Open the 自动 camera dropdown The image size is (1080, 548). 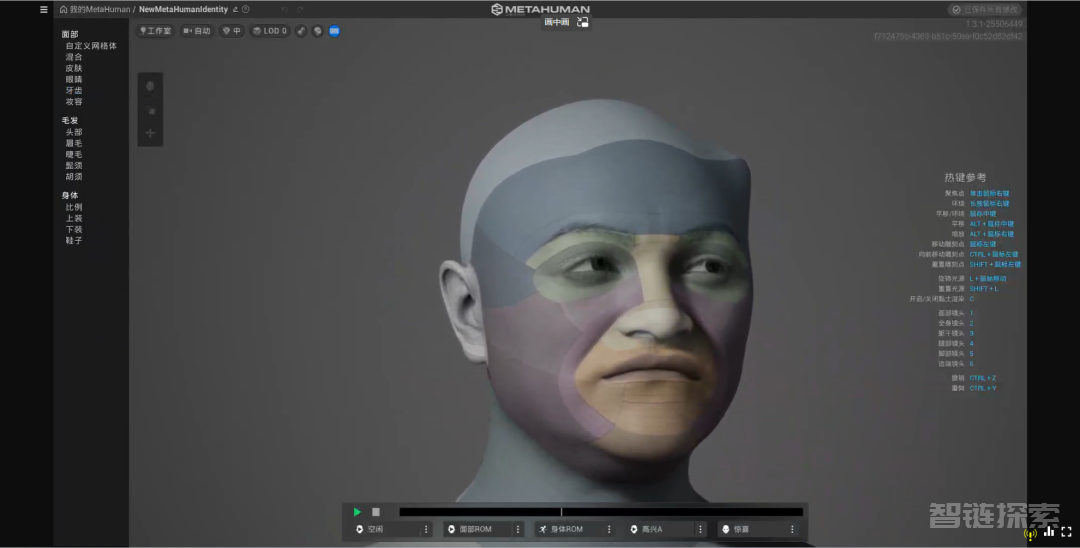(197, 31)
